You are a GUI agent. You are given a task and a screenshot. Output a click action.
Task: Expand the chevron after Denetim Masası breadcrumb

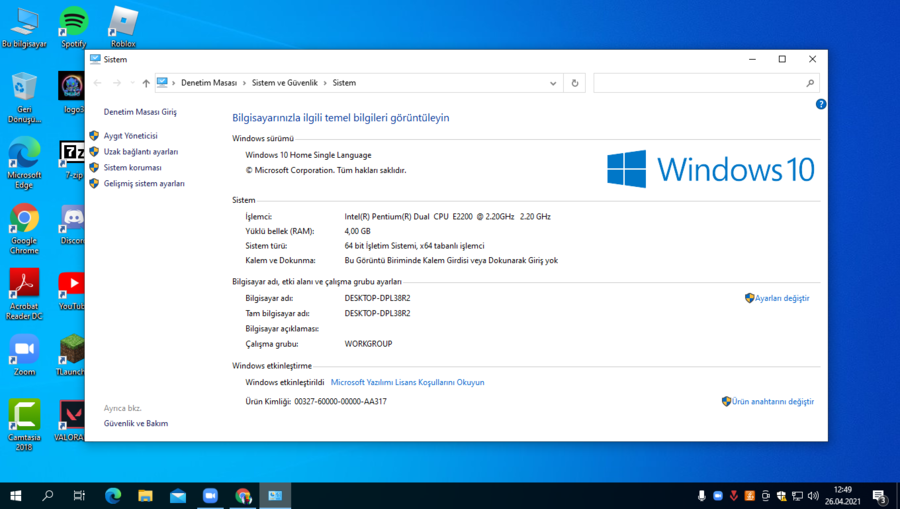[x=244, y=83]
